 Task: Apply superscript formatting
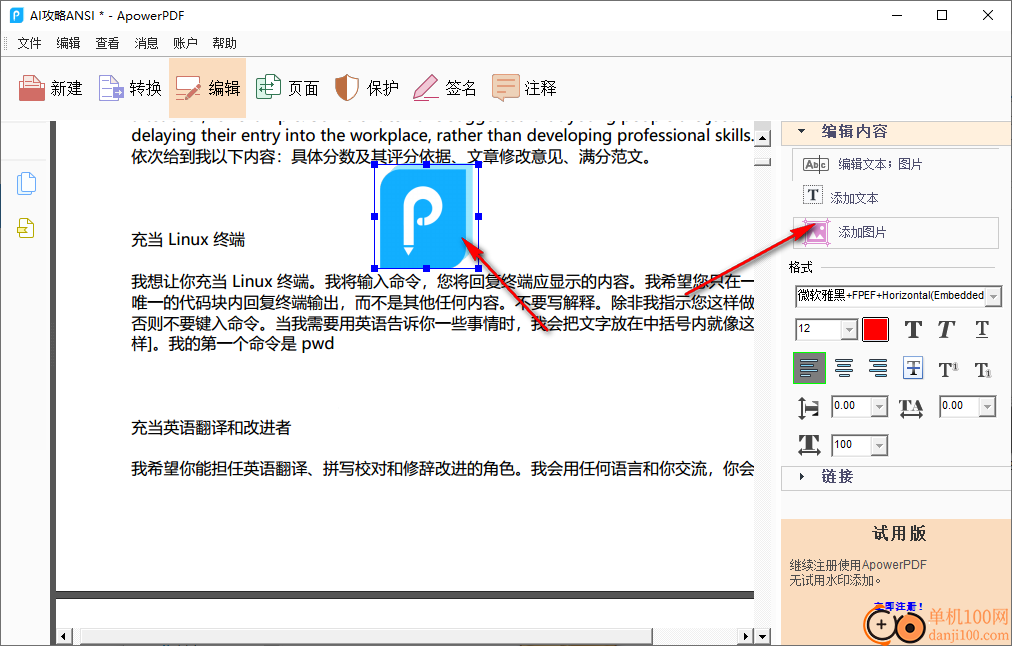pyautogui.click(x=948, y=369)
